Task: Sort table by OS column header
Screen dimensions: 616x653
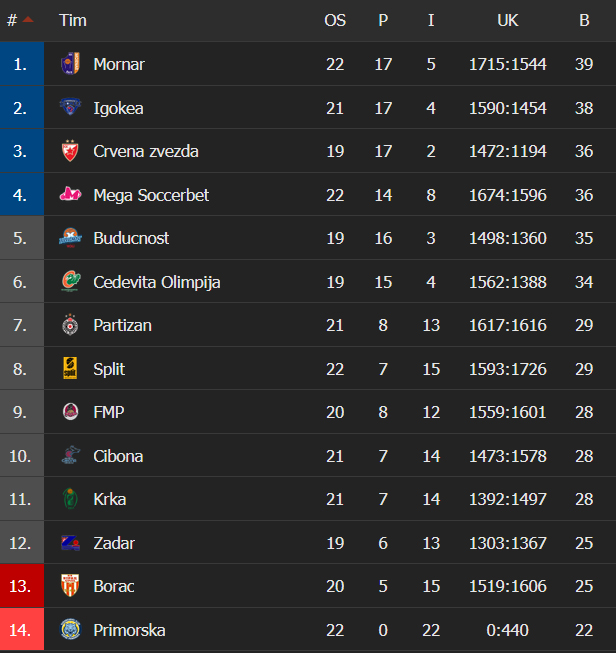Action: pos(335,20)
